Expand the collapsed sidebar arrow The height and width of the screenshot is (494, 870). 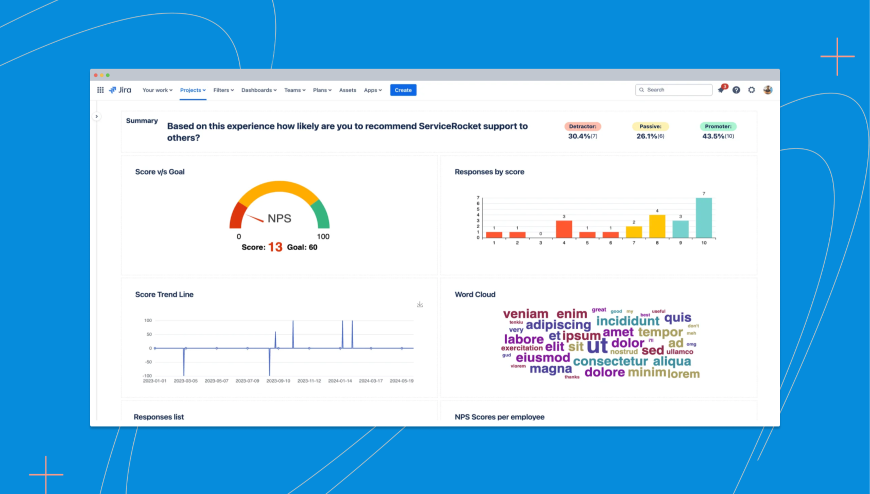(x=97, y=117)
